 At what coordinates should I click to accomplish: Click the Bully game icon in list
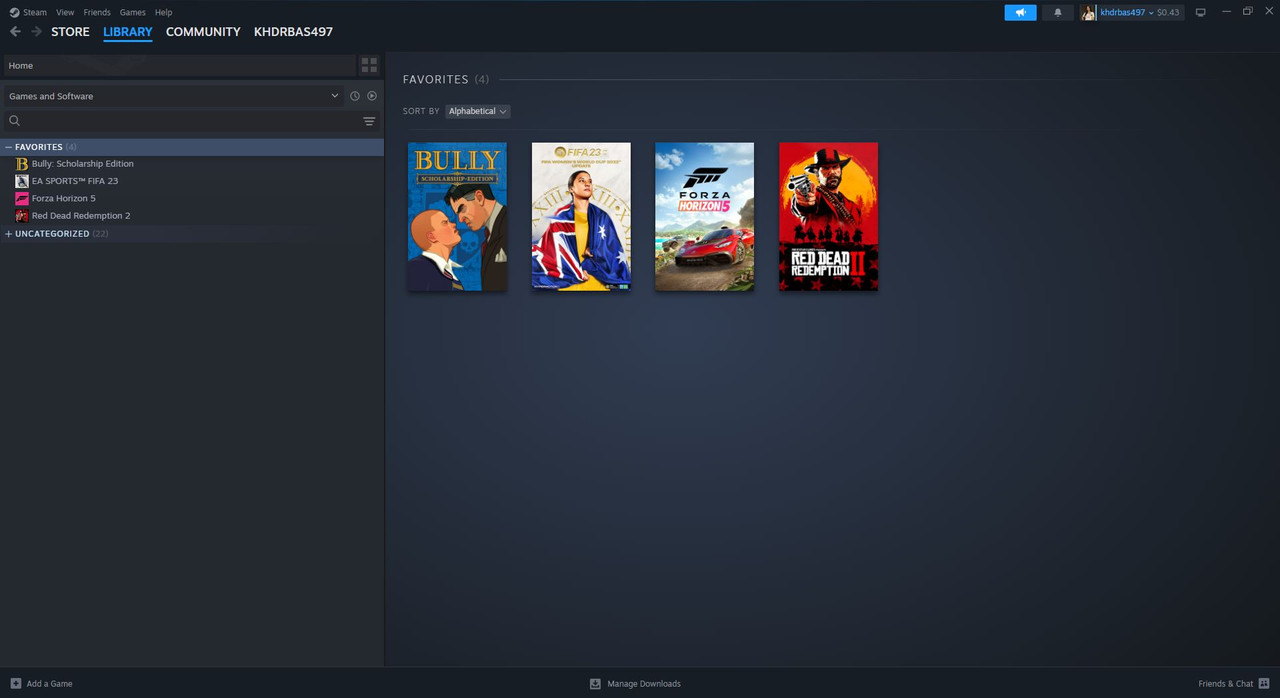point(22,164)
